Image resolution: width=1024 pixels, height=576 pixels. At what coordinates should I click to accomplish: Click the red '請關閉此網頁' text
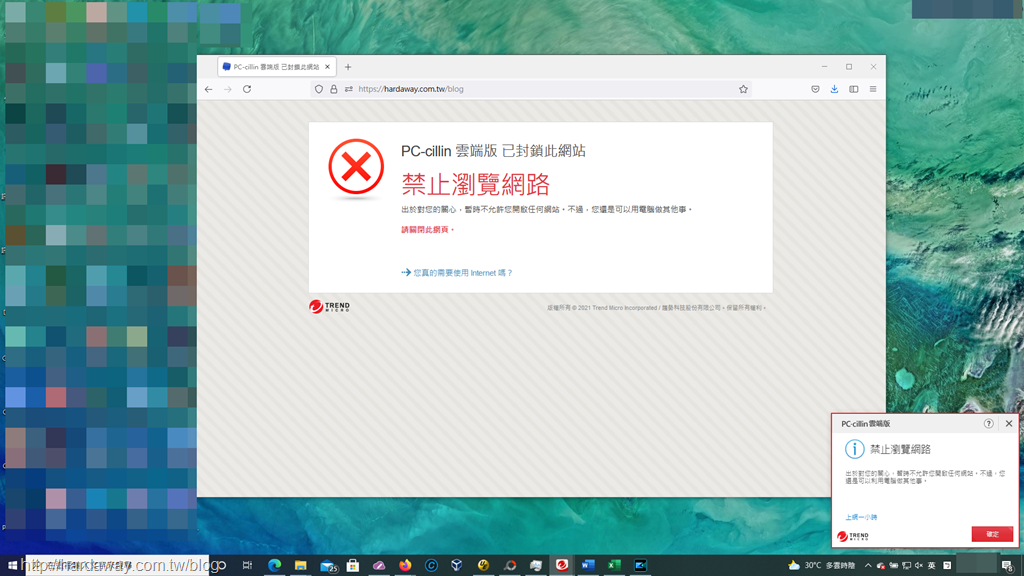(x=427, y=230)
